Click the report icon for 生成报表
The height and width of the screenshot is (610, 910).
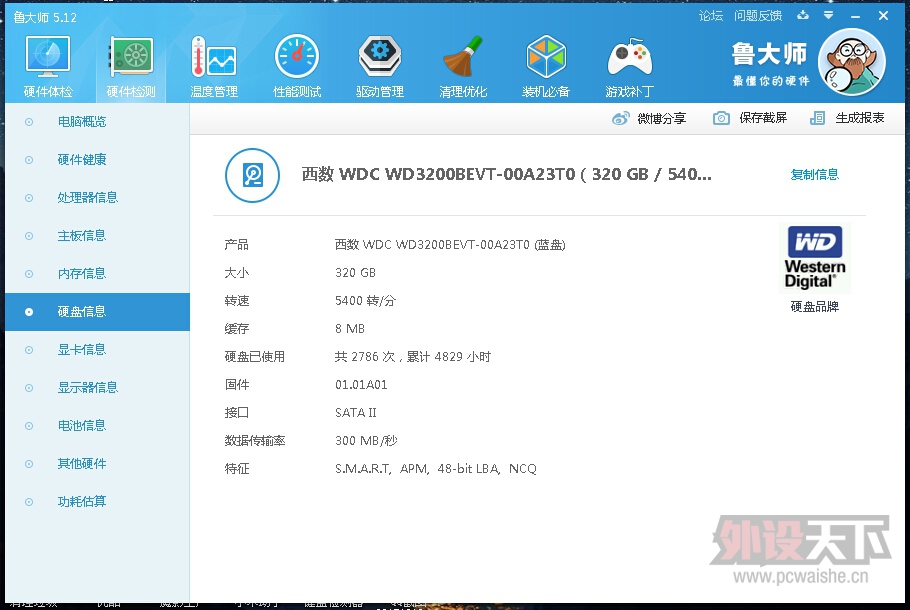pos(817,118)
